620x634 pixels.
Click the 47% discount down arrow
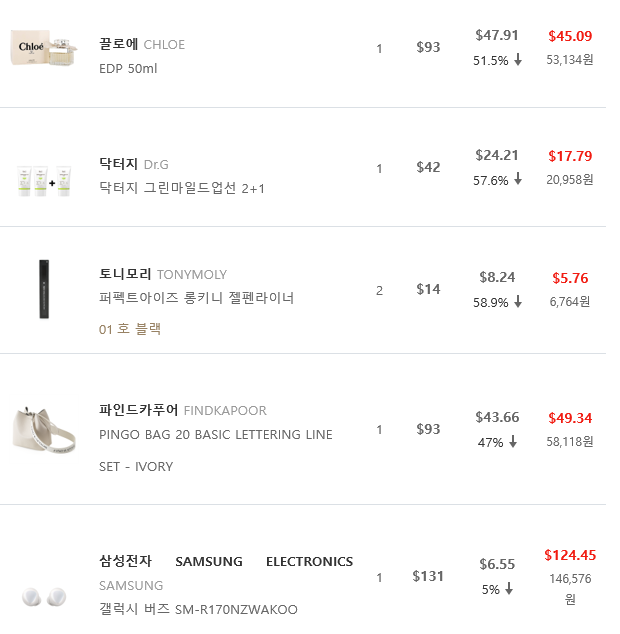coord(513,442)
